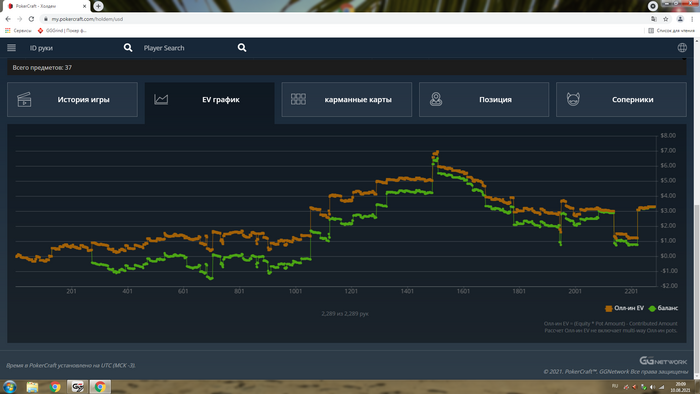The width and height of the screenshot is (700, 394).
Task: Open the language globe icon
Action: tap(682, 48)
